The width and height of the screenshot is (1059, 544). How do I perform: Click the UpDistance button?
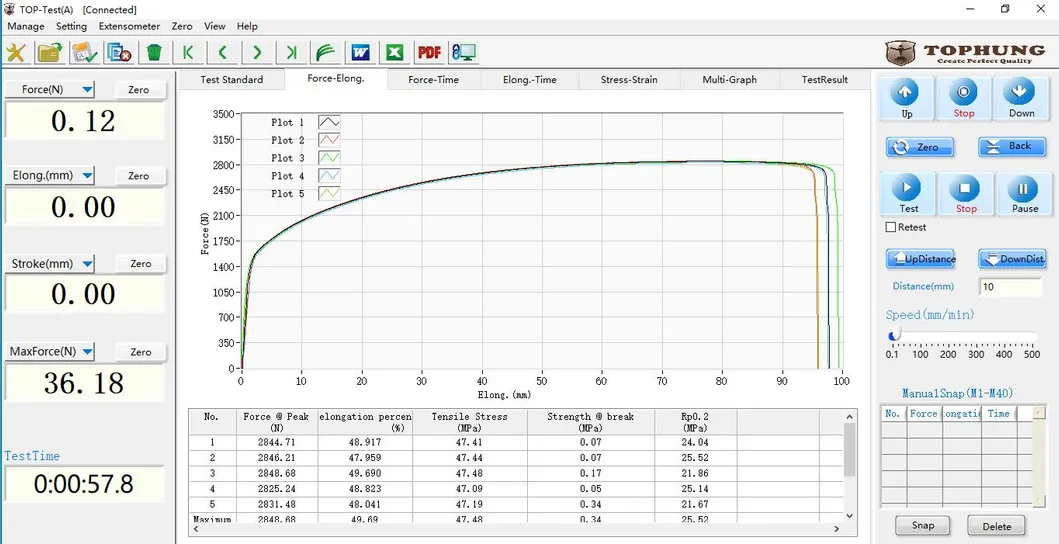click(x=921, y=259)
